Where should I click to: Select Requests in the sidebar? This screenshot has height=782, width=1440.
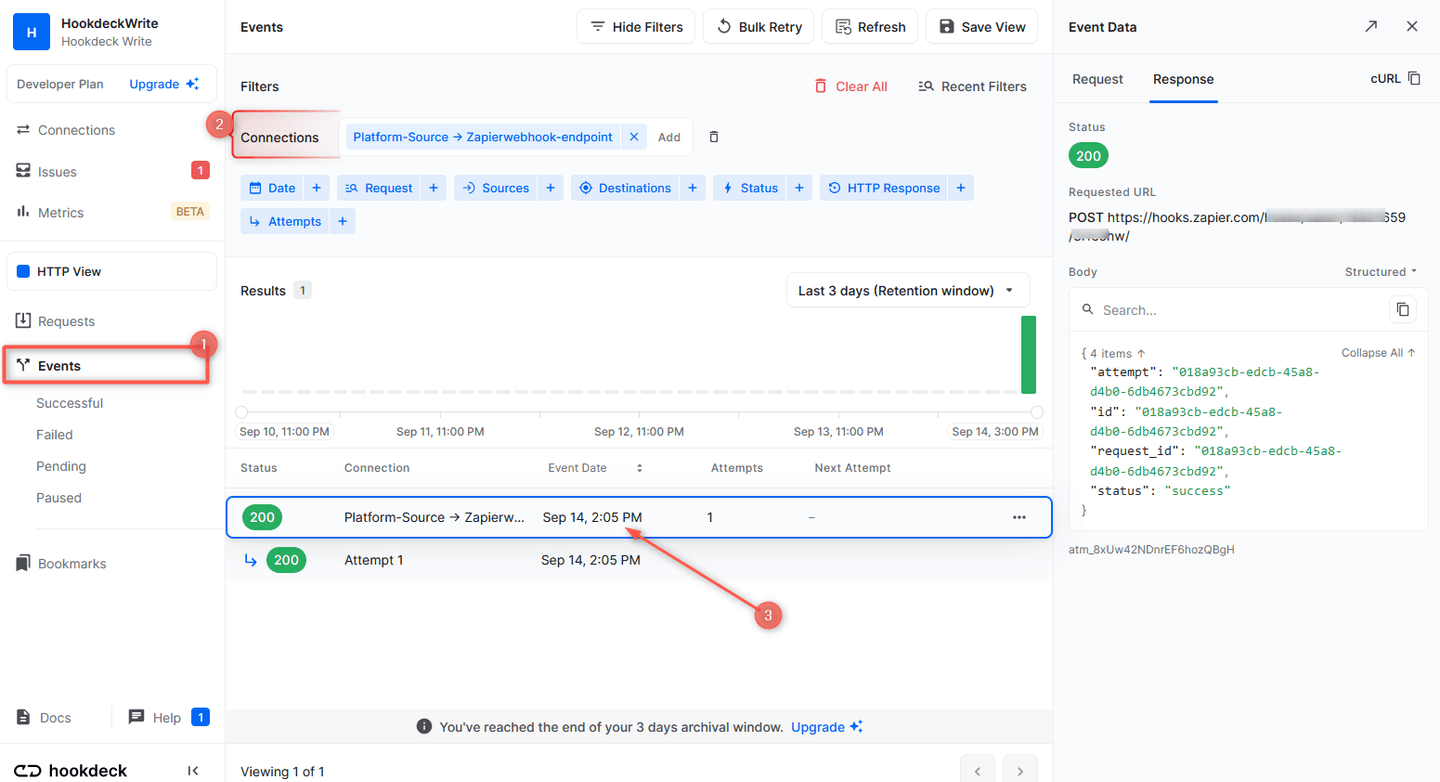click(66, 320)
